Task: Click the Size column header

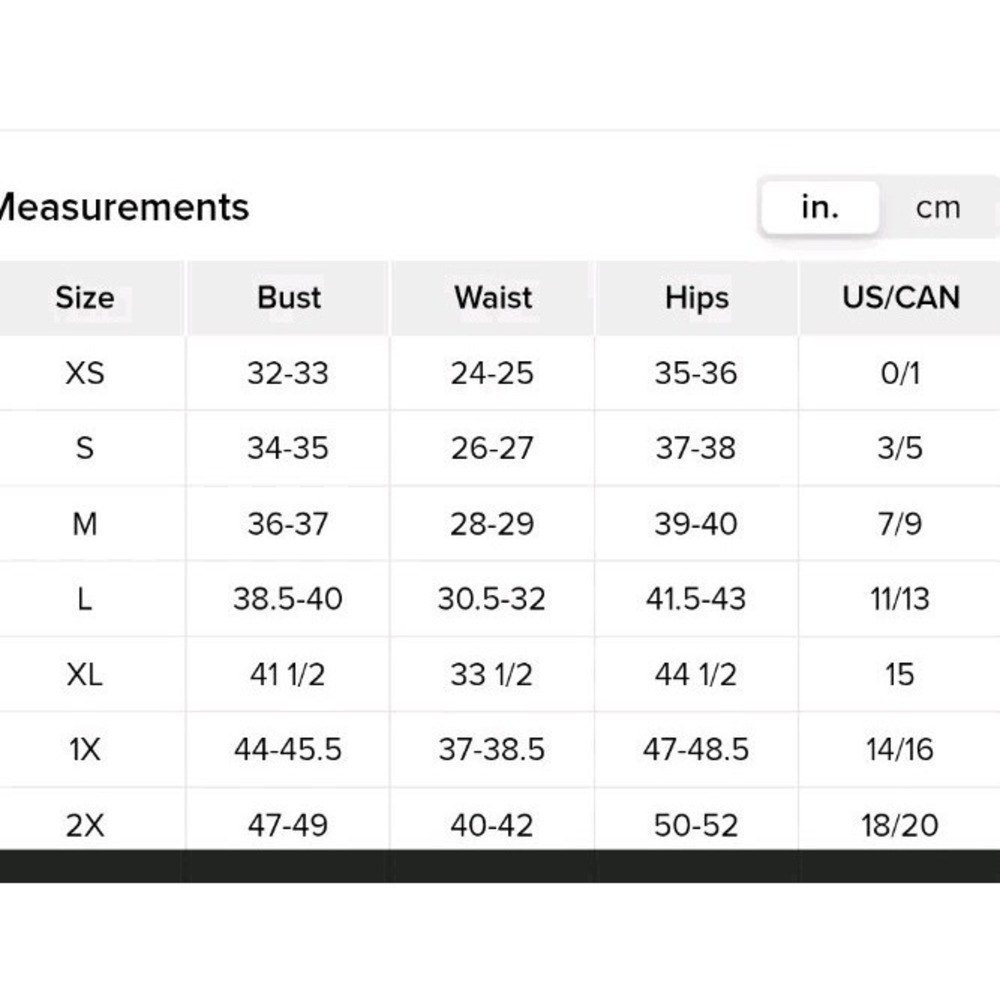Action: pos(85,298)
